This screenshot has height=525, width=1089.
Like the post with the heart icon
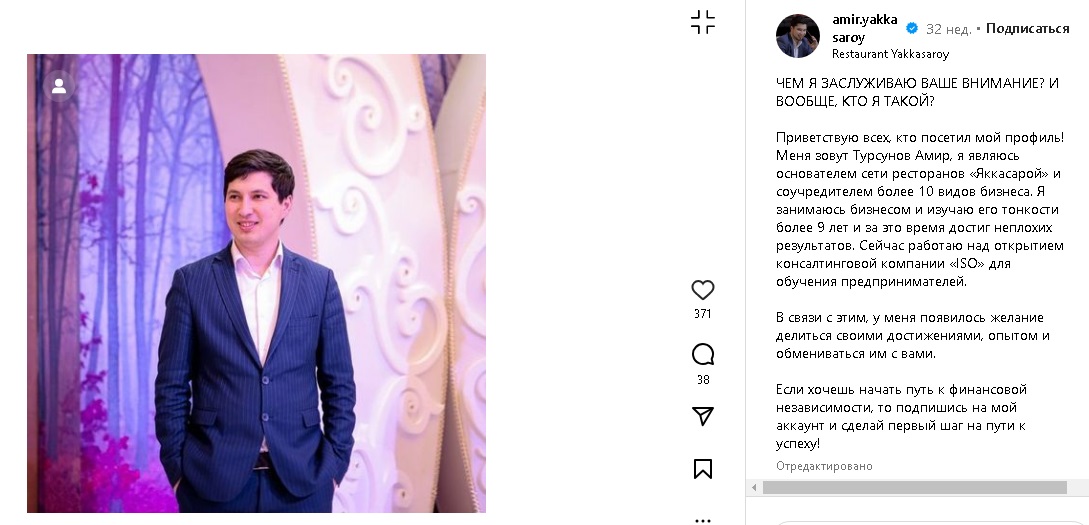pyautogui.click(x=703, y=290)
